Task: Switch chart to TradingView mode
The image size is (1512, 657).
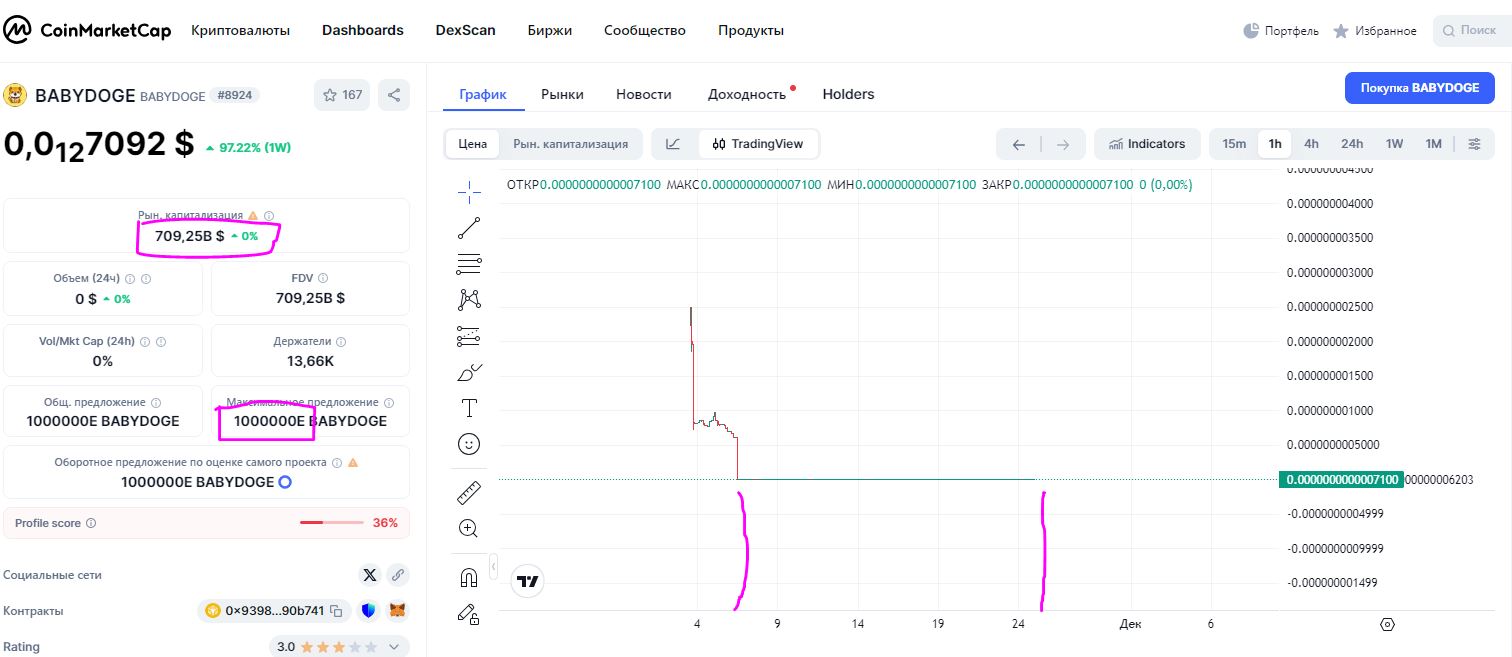Action: pos(758,144)
